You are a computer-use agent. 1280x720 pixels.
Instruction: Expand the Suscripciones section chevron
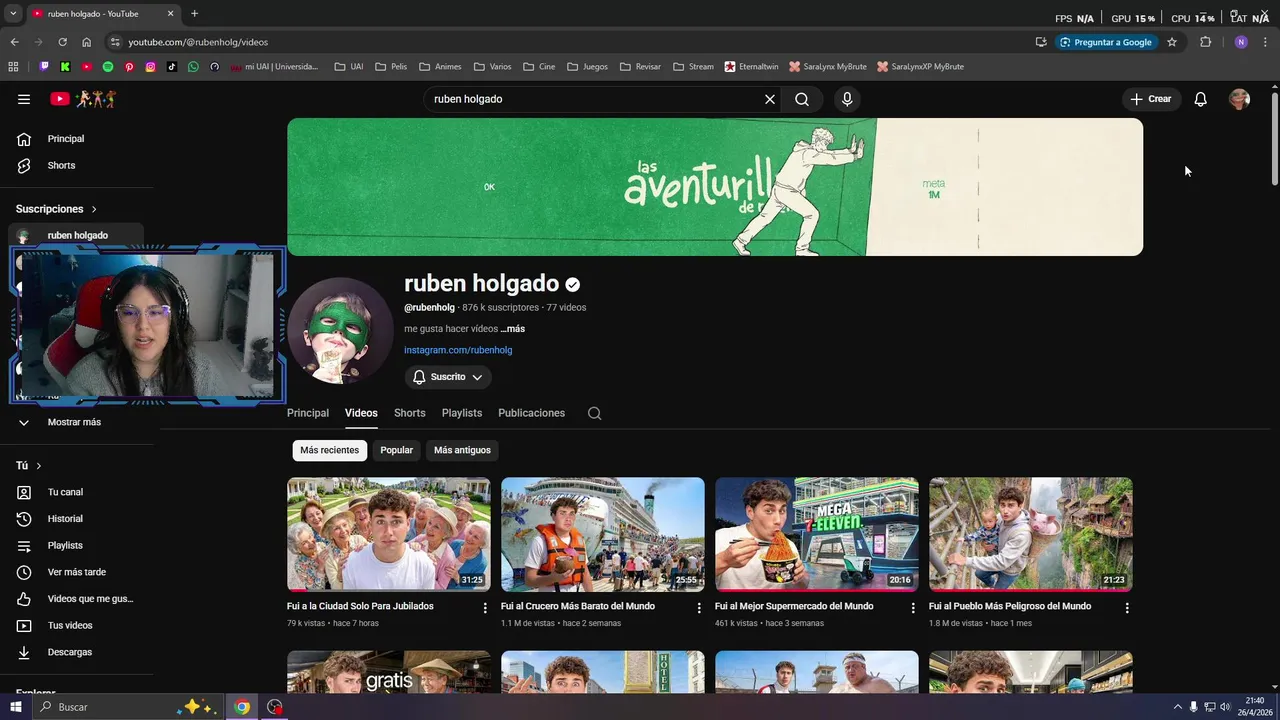[x=94, y=209]
